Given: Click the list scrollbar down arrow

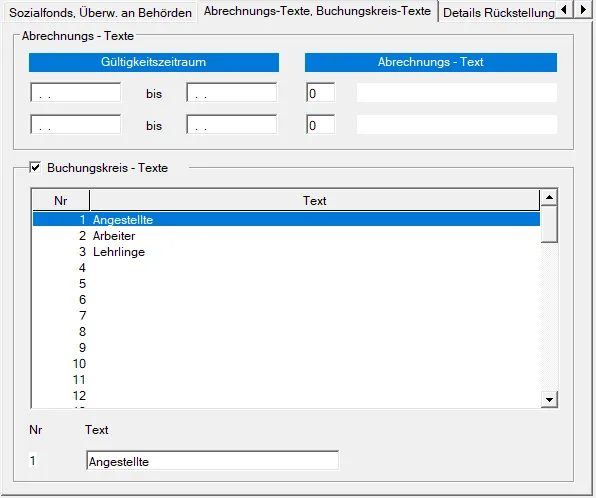Looking at the screenshot, I should point(549,400).
